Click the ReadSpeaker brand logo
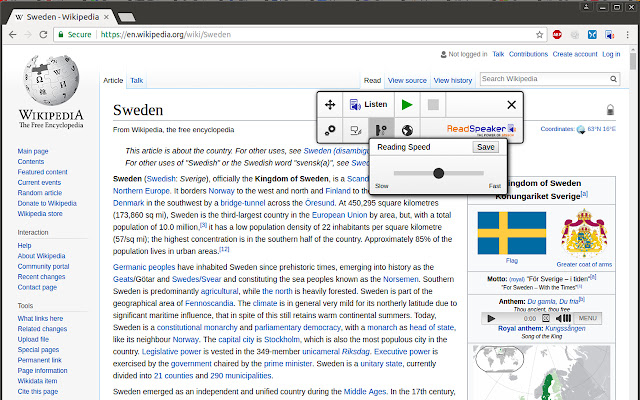Viewport: 640px width, 400px height. tap(481, 130)
